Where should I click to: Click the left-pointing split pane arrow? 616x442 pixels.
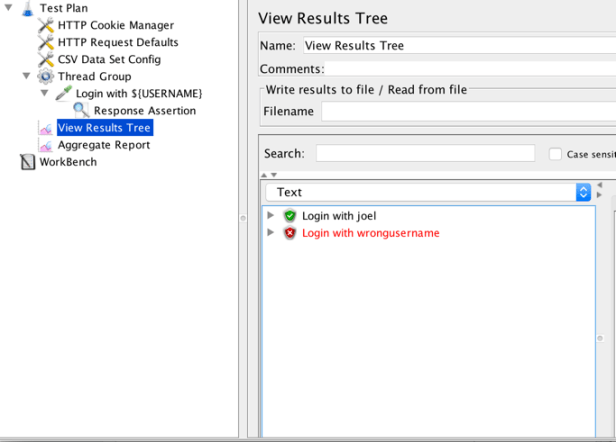[600, 185]
